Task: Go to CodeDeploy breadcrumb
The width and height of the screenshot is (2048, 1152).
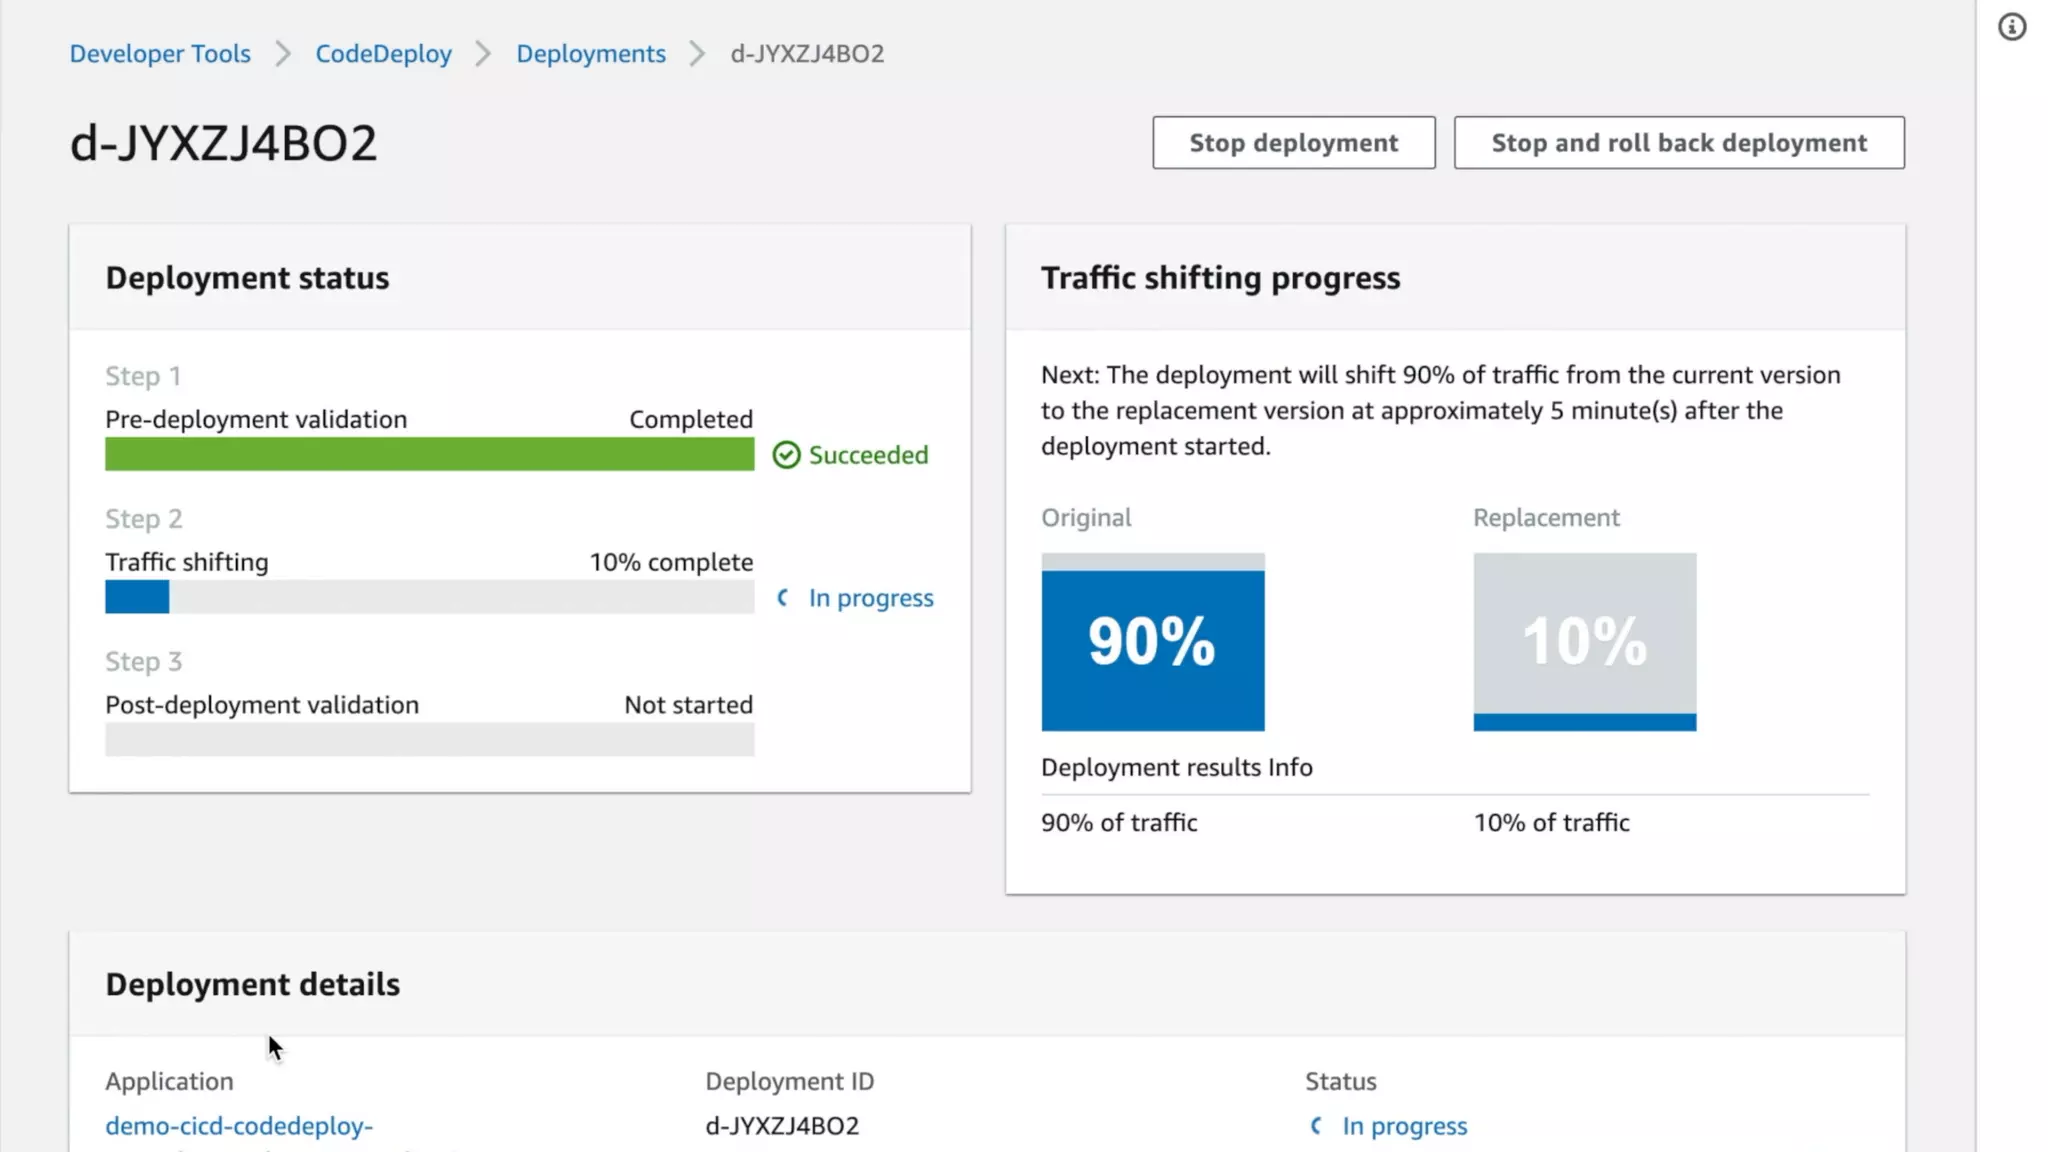Action: point(383,54)
